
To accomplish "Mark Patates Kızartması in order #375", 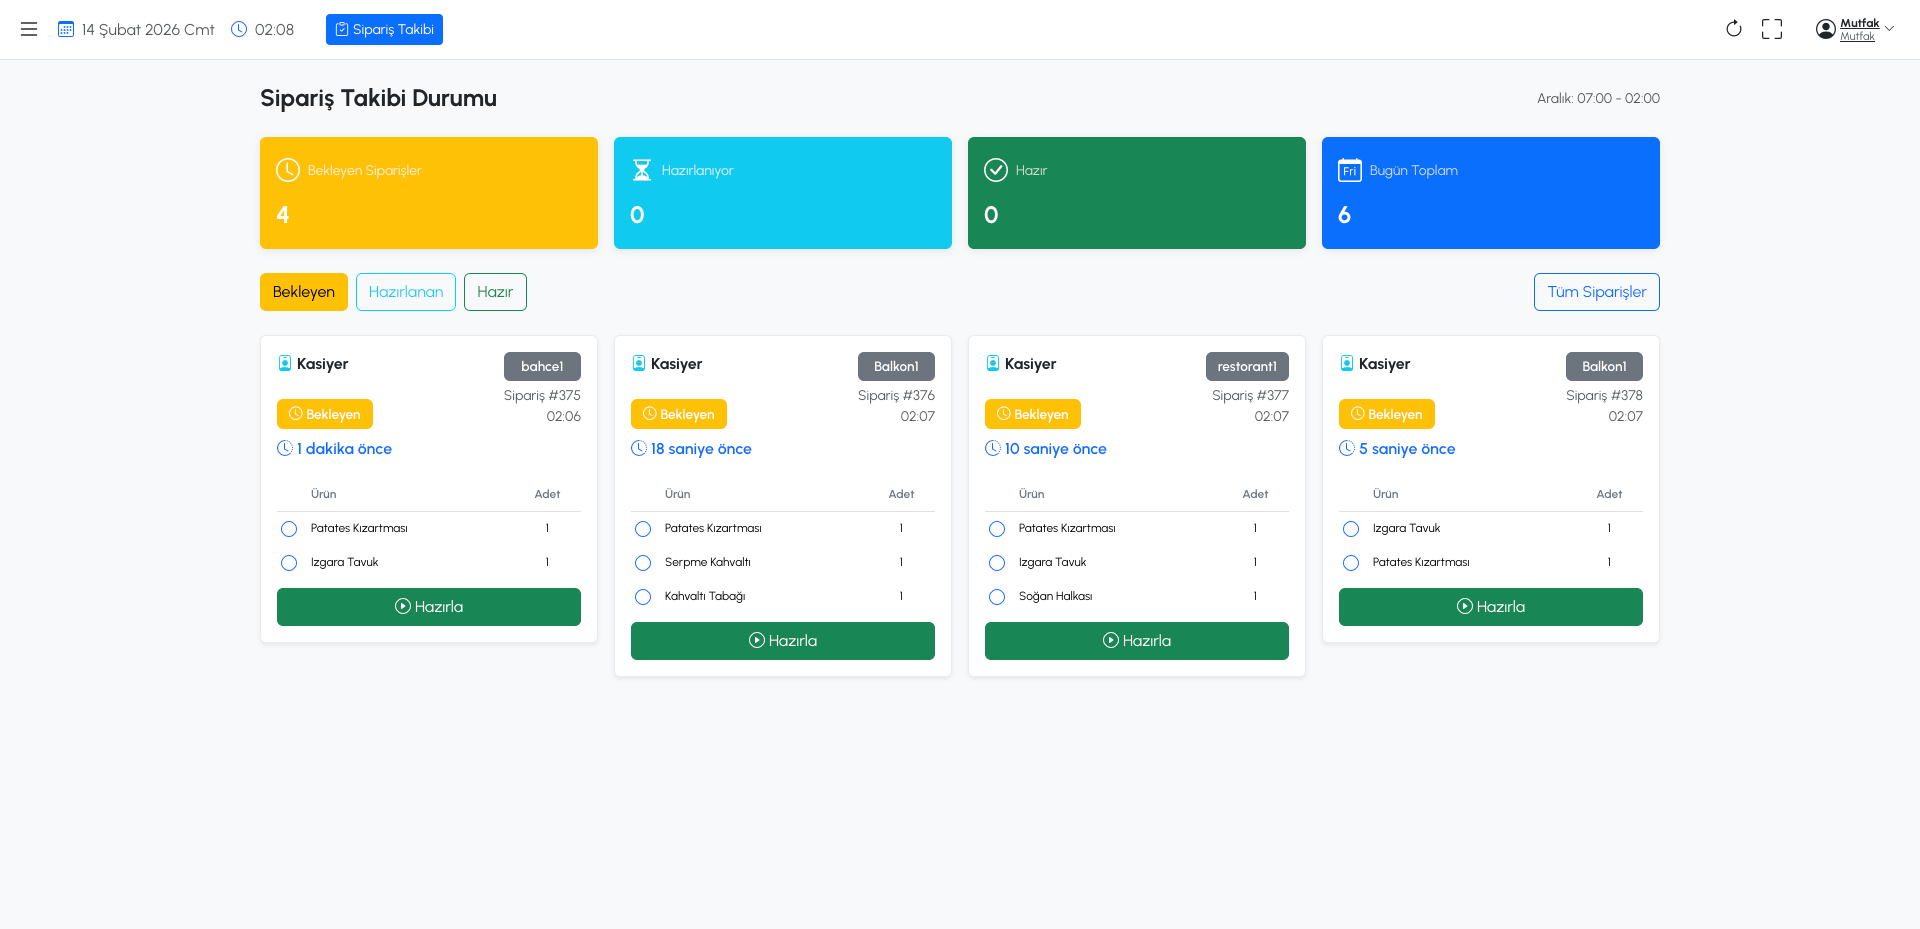I will 289,529.
